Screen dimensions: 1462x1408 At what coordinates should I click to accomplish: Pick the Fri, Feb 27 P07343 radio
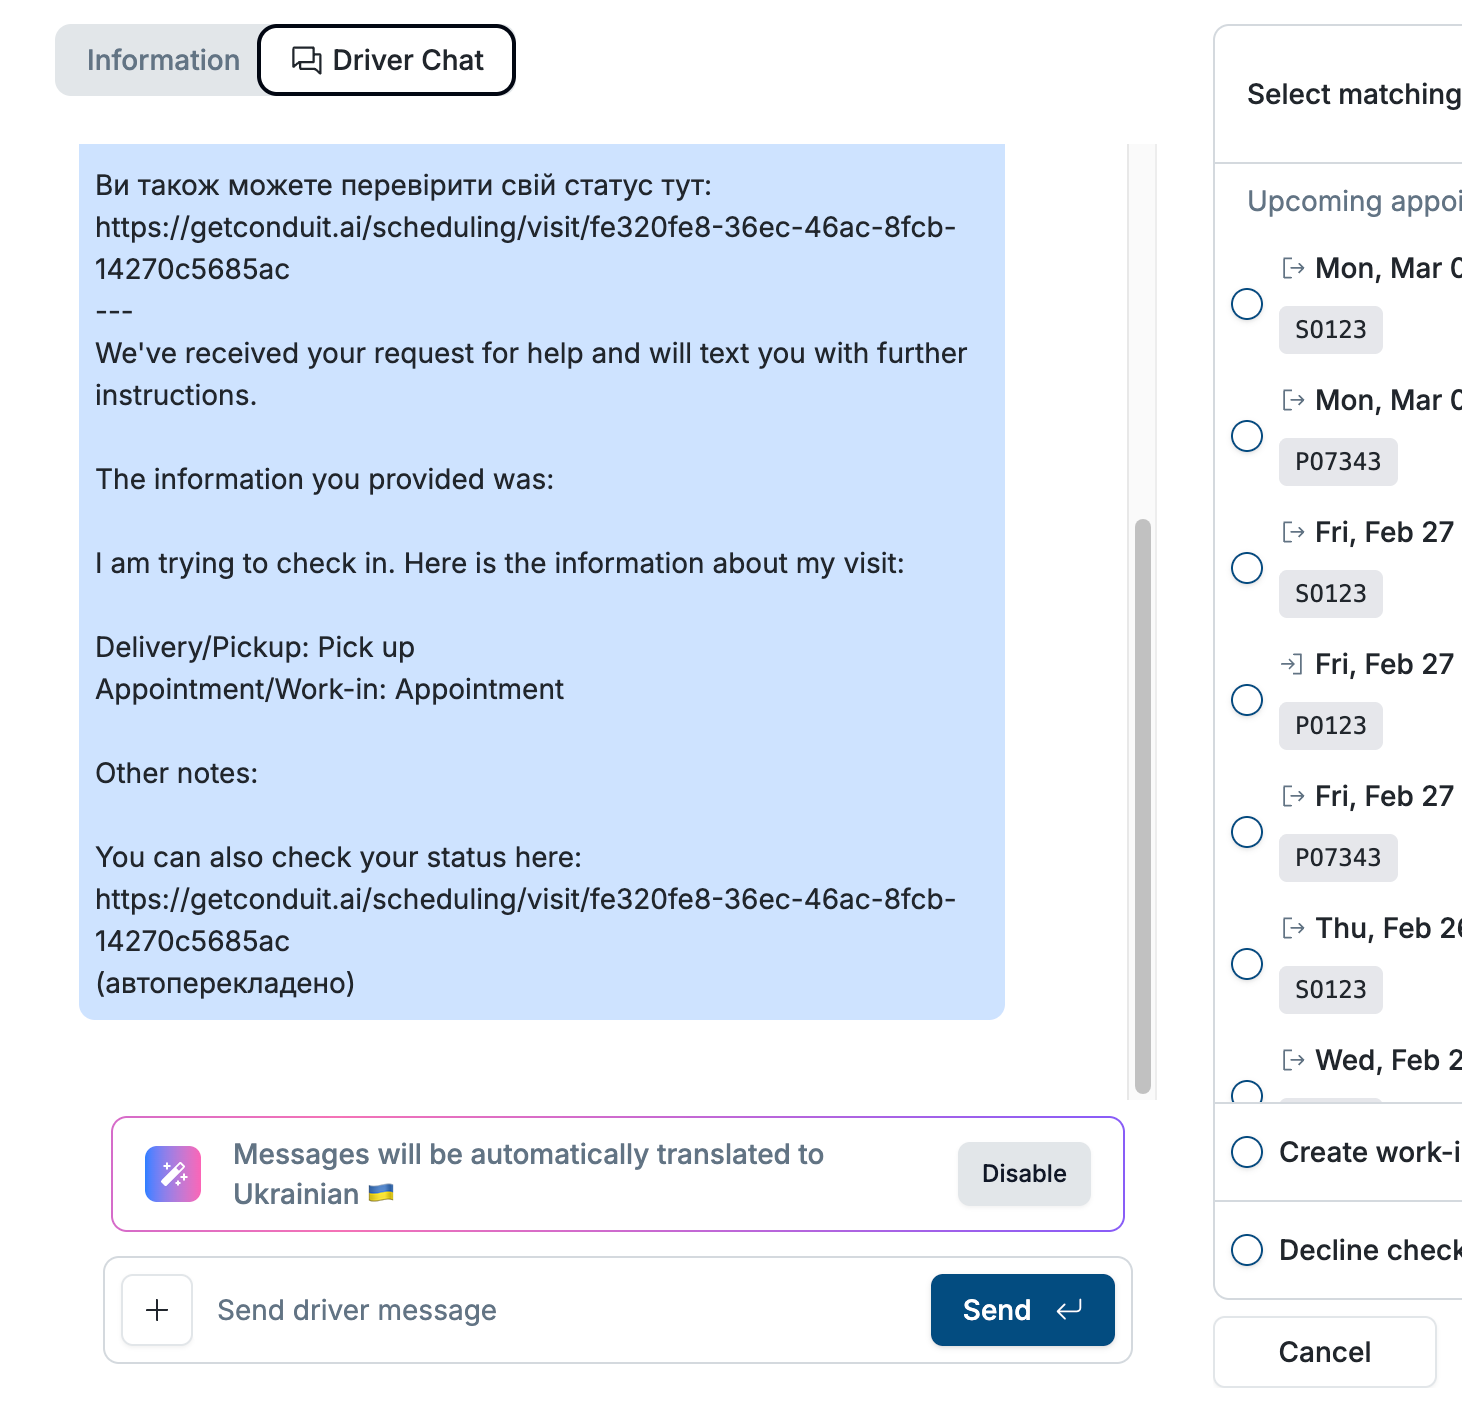pyautogui.click(x=1247, y=832)
